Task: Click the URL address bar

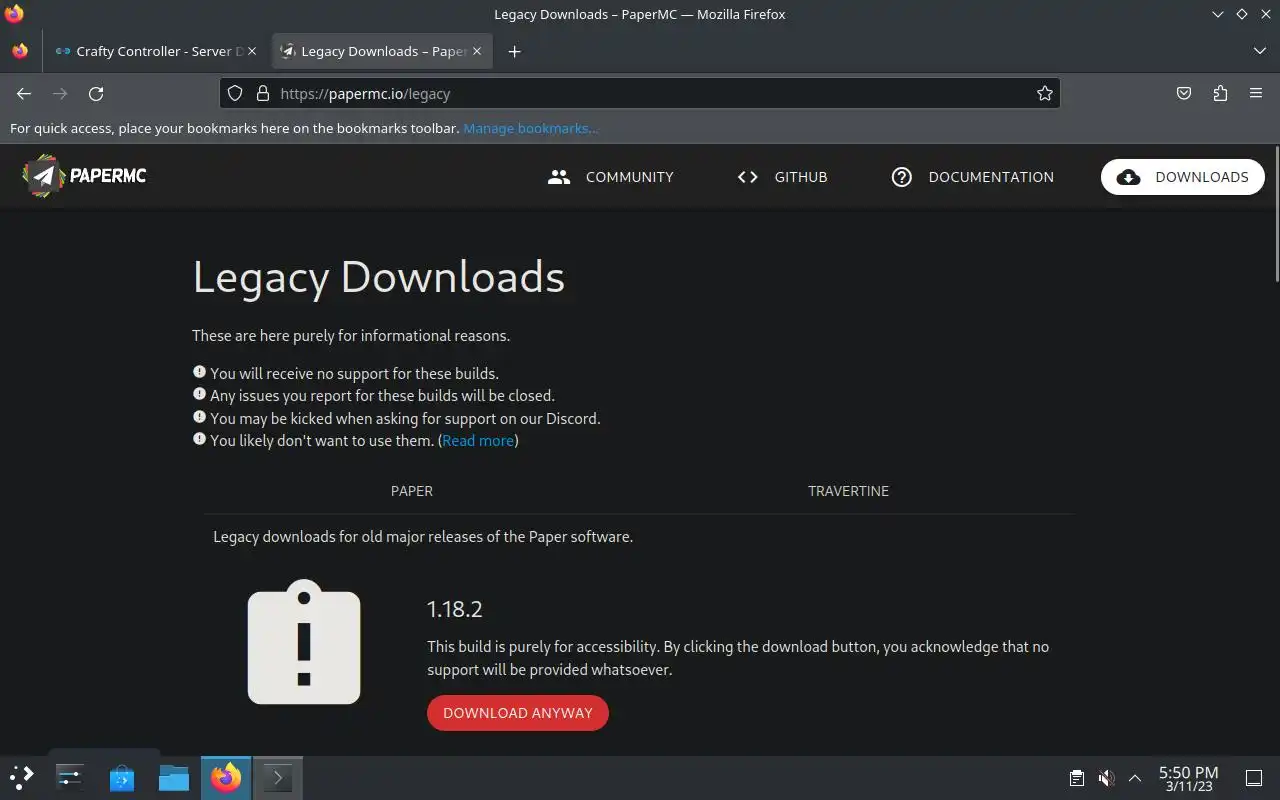Action: (640, 93)
